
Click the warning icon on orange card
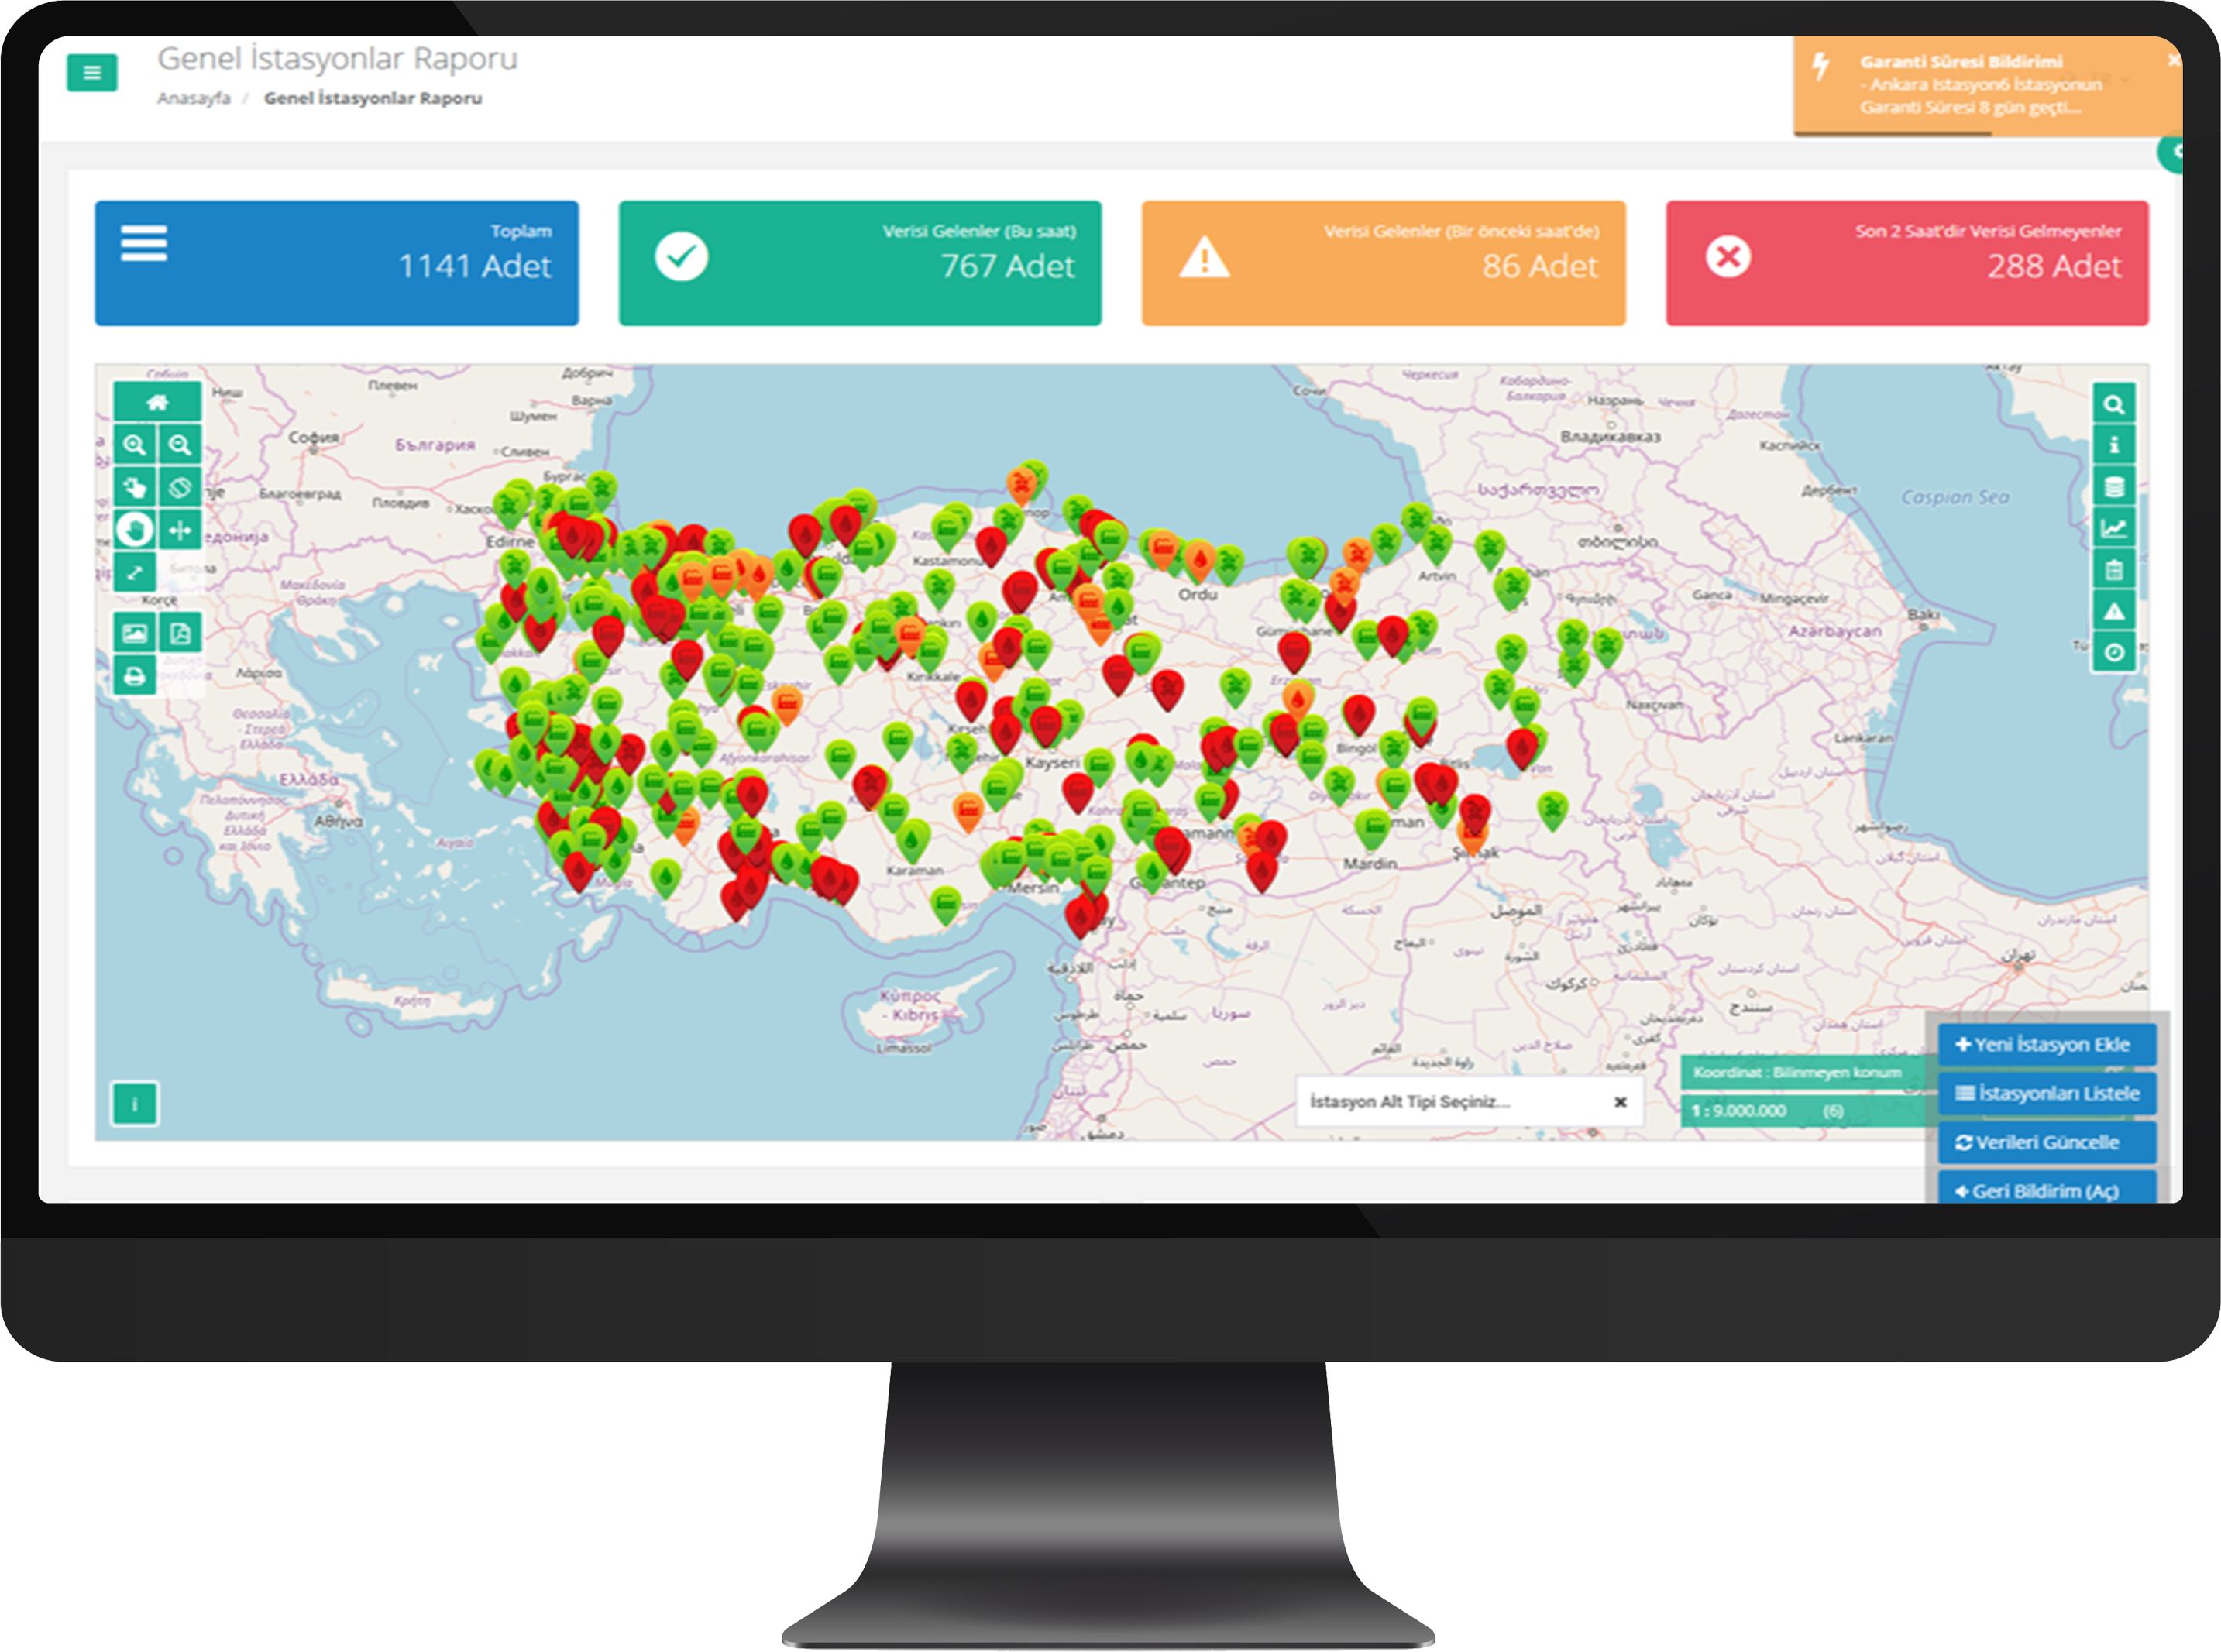click(1205, 257)
